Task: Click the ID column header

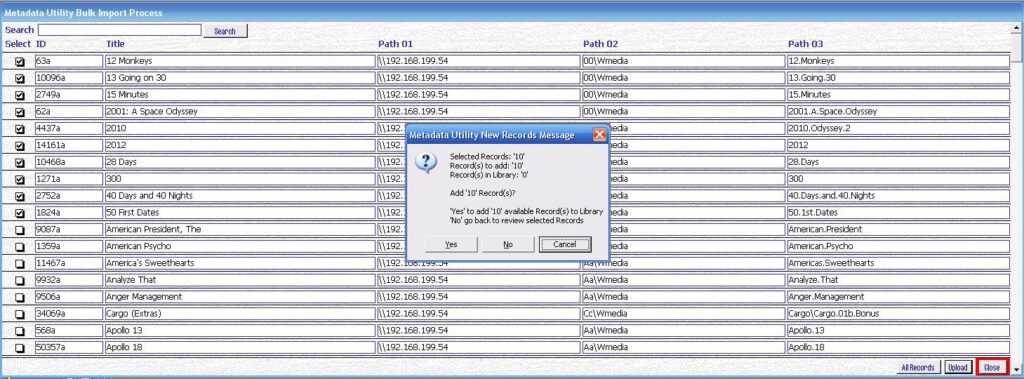Action: click(40, 44)
